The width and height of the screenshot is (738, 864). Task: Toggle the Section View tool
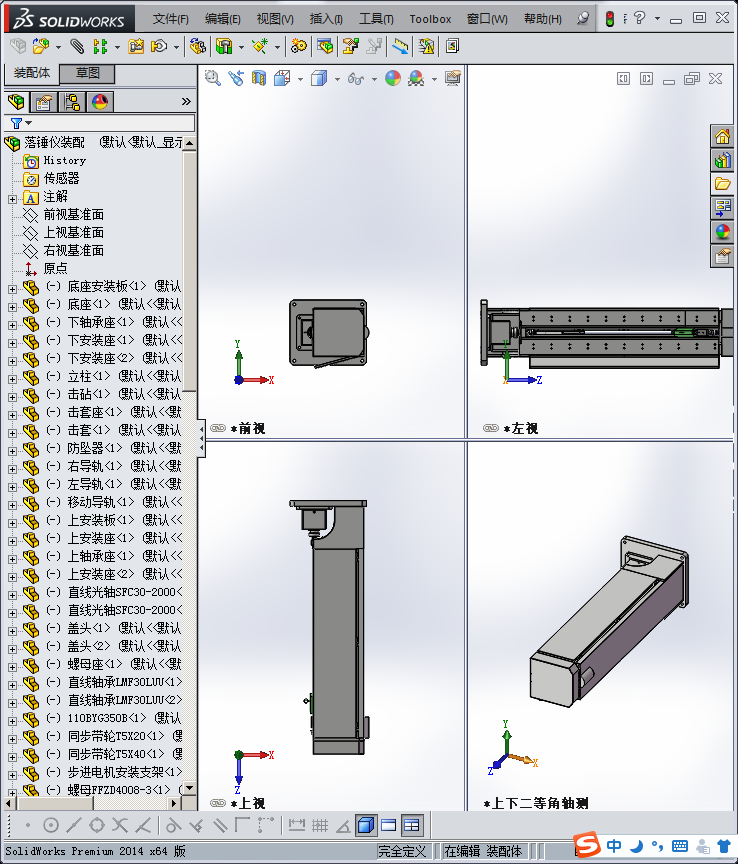click(258, 78)
